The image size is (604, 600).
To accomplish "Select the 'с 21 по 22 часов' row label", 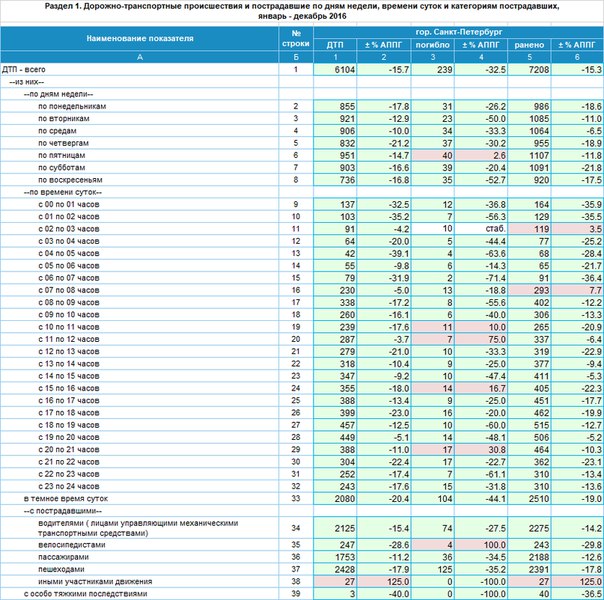I will [x=69, y=462].
